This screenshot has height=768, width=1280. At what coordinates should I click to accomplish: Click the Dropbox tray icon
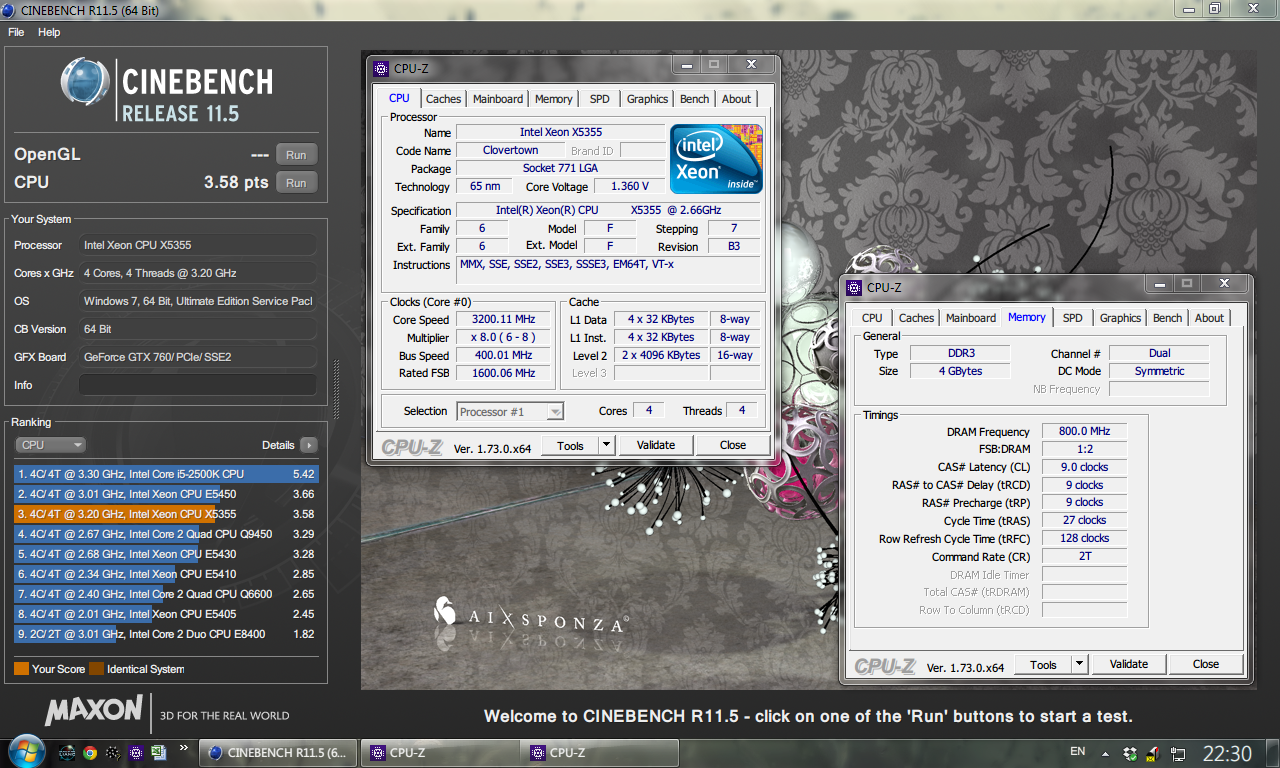pyautogui.click(x=1130, y=753)
